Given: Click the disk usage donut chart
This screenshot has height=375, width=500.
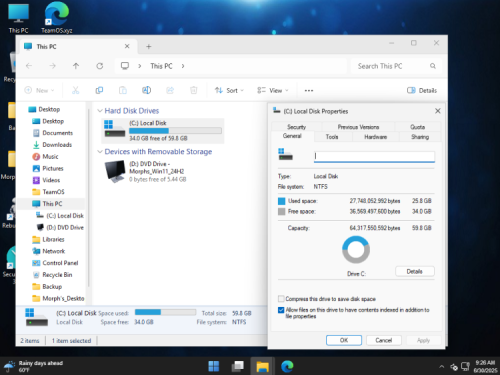Looking at the screenshot, I should [356, 250].
